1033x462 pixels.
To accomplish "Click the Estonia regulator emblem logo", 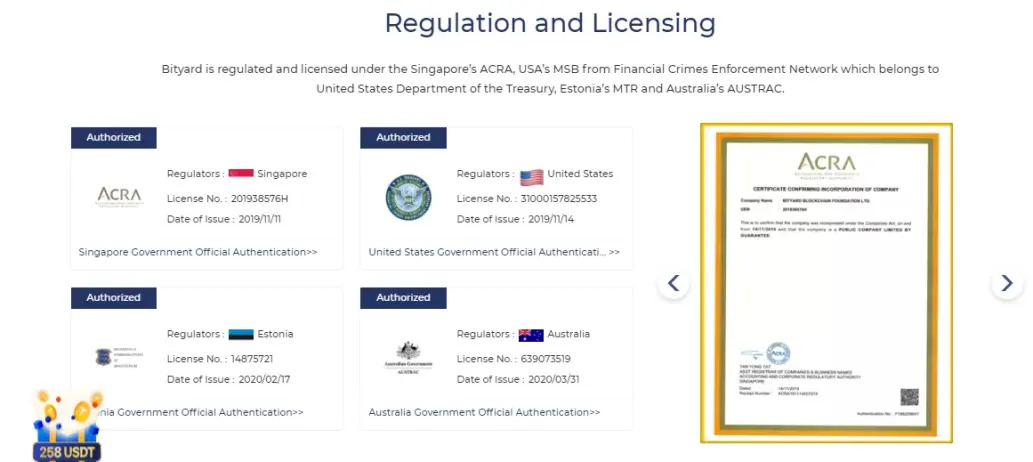I will click(x=119, y=357).
